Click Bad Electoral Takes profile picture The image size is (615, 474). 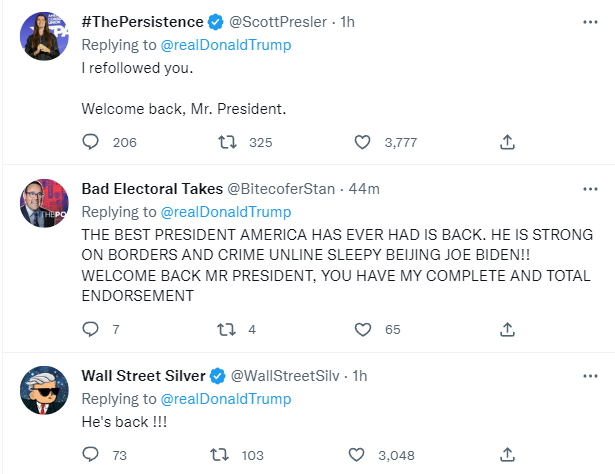coord(44,204)
